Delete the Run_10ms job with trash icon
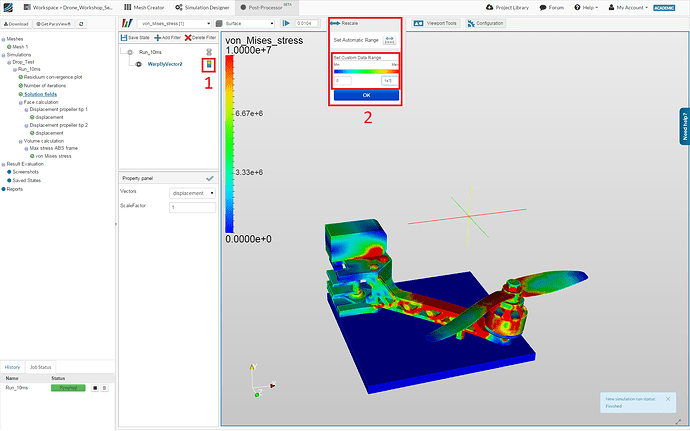This screenshot has width=690, height=431. (103, 386)
